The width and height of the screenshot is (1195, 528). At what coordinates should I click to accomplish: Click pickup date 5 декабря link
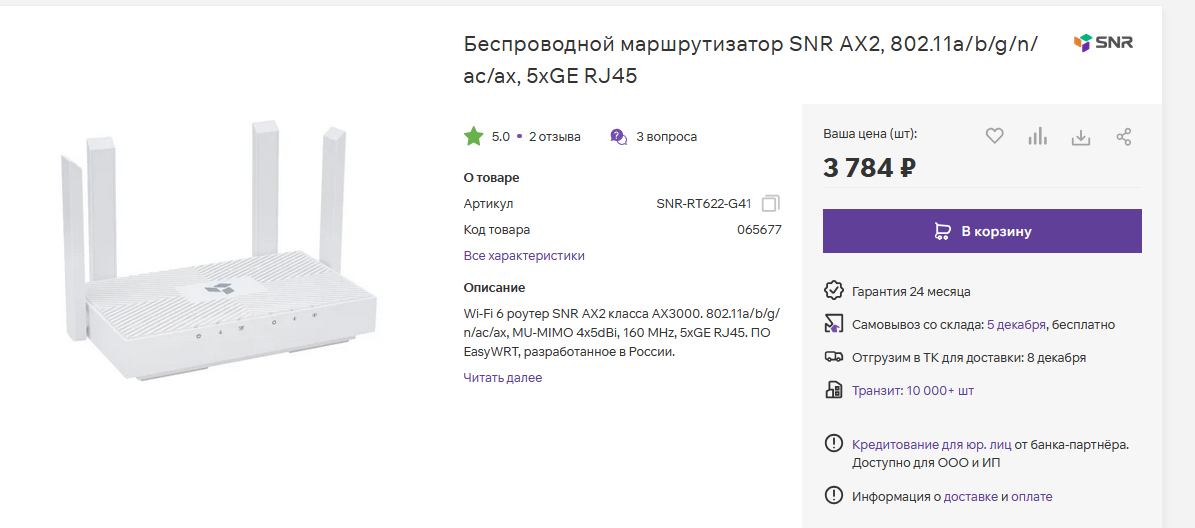tap(1016, 324)
